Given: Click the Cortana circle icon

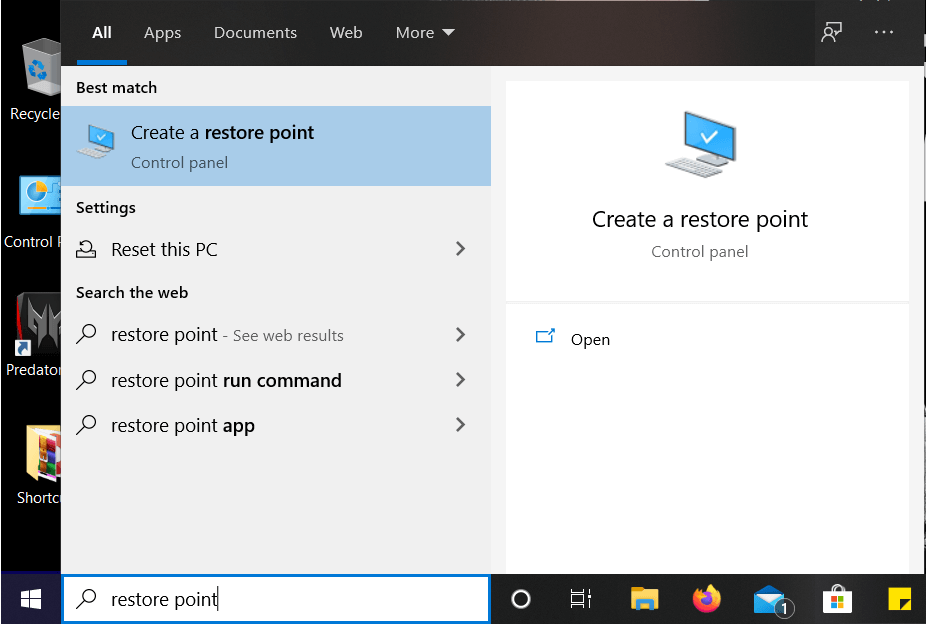Looking at the screenshot, I should (521, 598).
